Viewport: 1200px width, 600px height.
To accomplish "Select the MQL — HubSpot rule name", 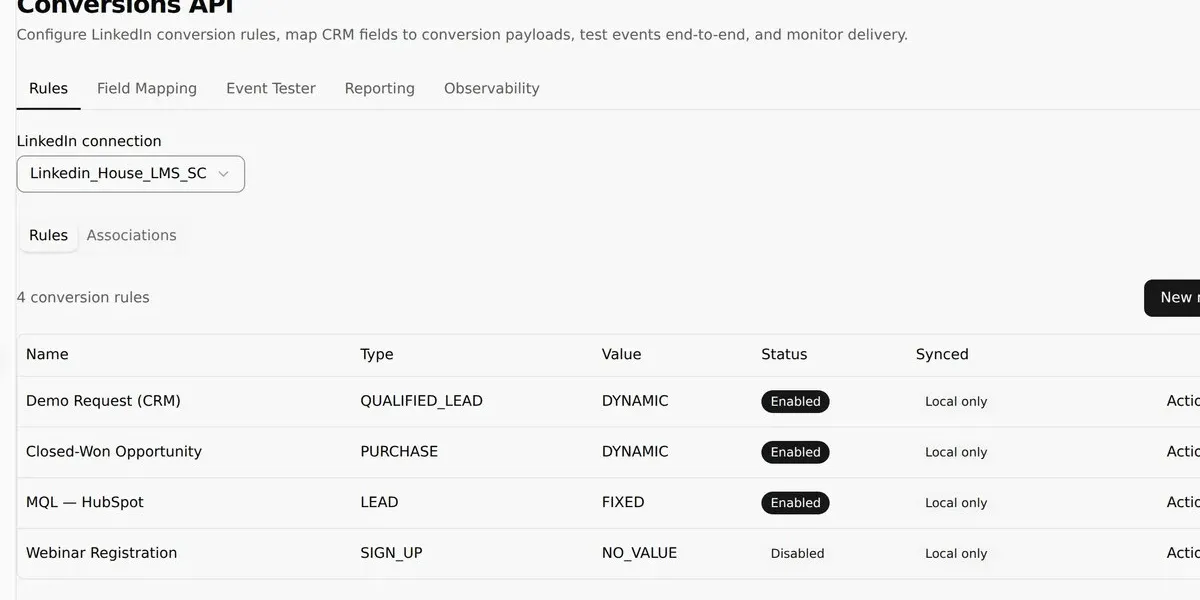I will tap(85, 502).
